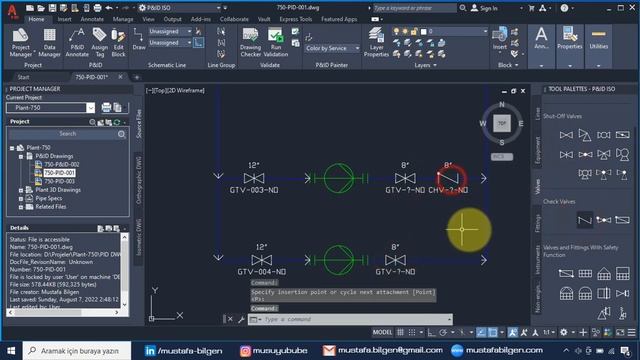Image resolution: width=640 pixels, height=360 pixels.
Task: Collapse the Plant-750 tree node
Action: (12, 148)
